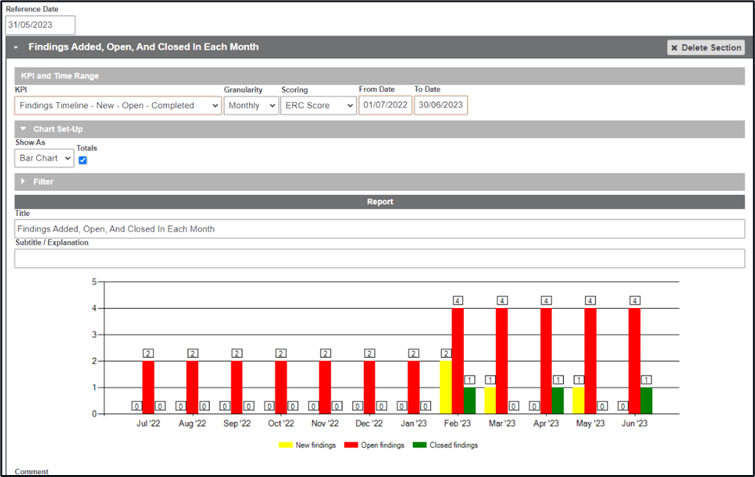Collapse the Chart Set-Up panel
This screenshot has height=477, width=755.
click(x=22, y=129)
